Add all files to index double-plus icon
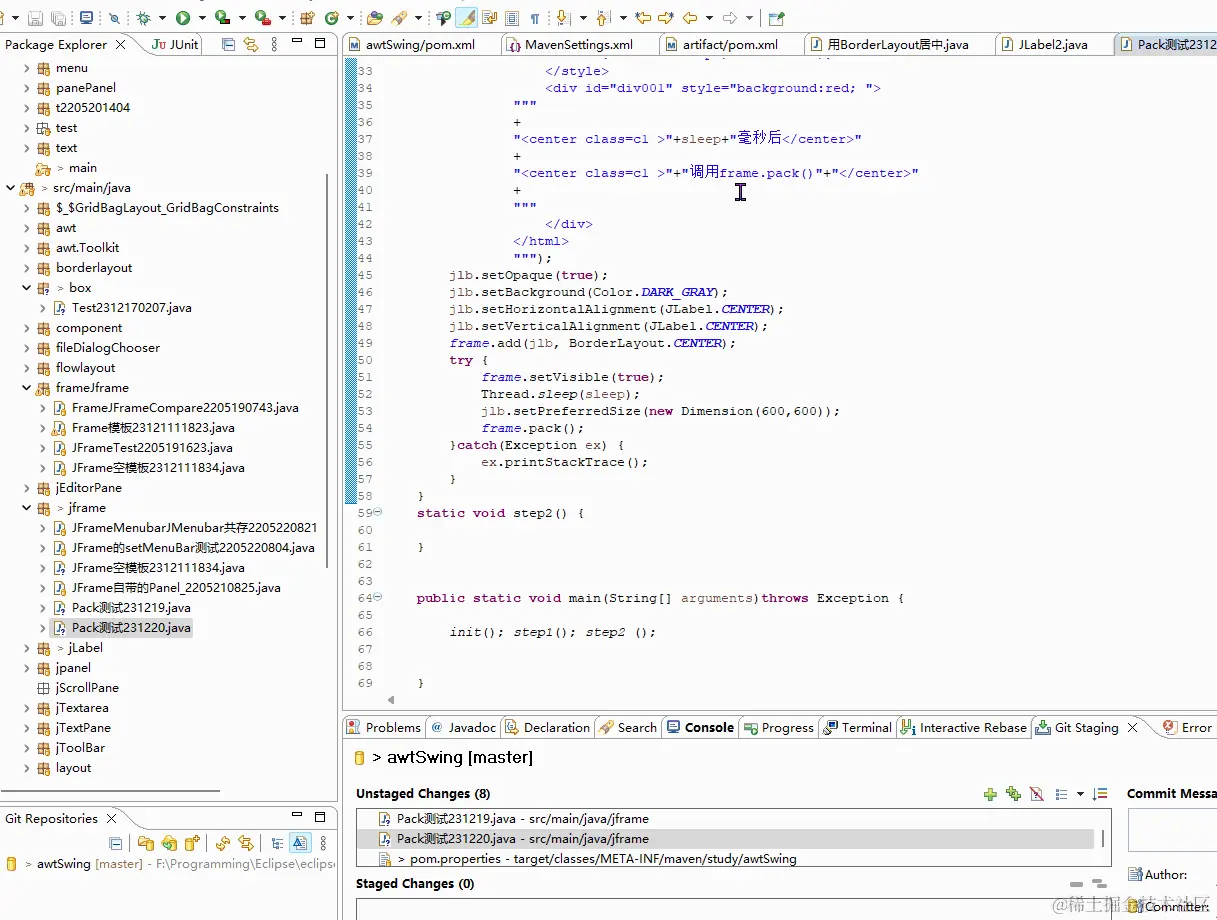Screen dimensions: 1217x920 pos(1013,794)
